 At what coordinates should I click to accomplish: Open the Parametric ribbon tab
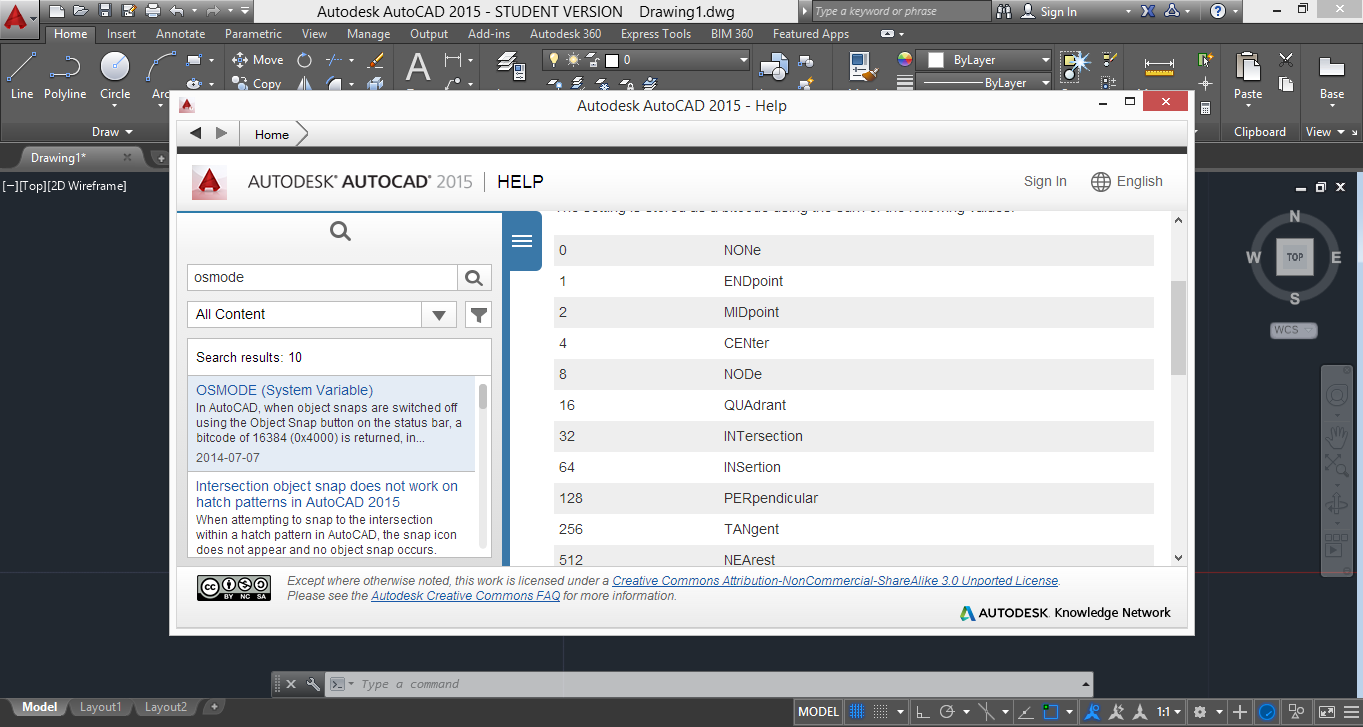pos(253,34)
